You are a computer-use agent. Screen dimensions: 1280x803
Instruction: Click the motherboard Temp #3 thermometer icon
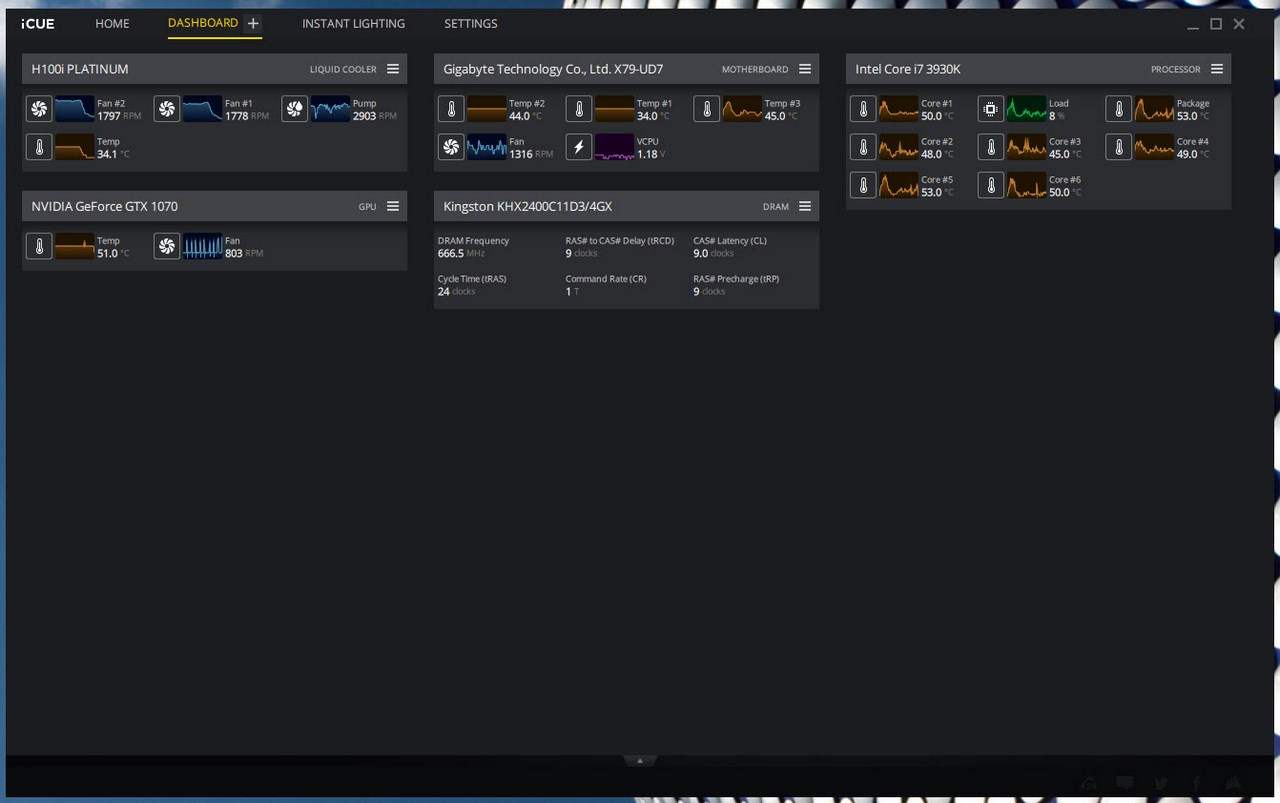point(707,109)
